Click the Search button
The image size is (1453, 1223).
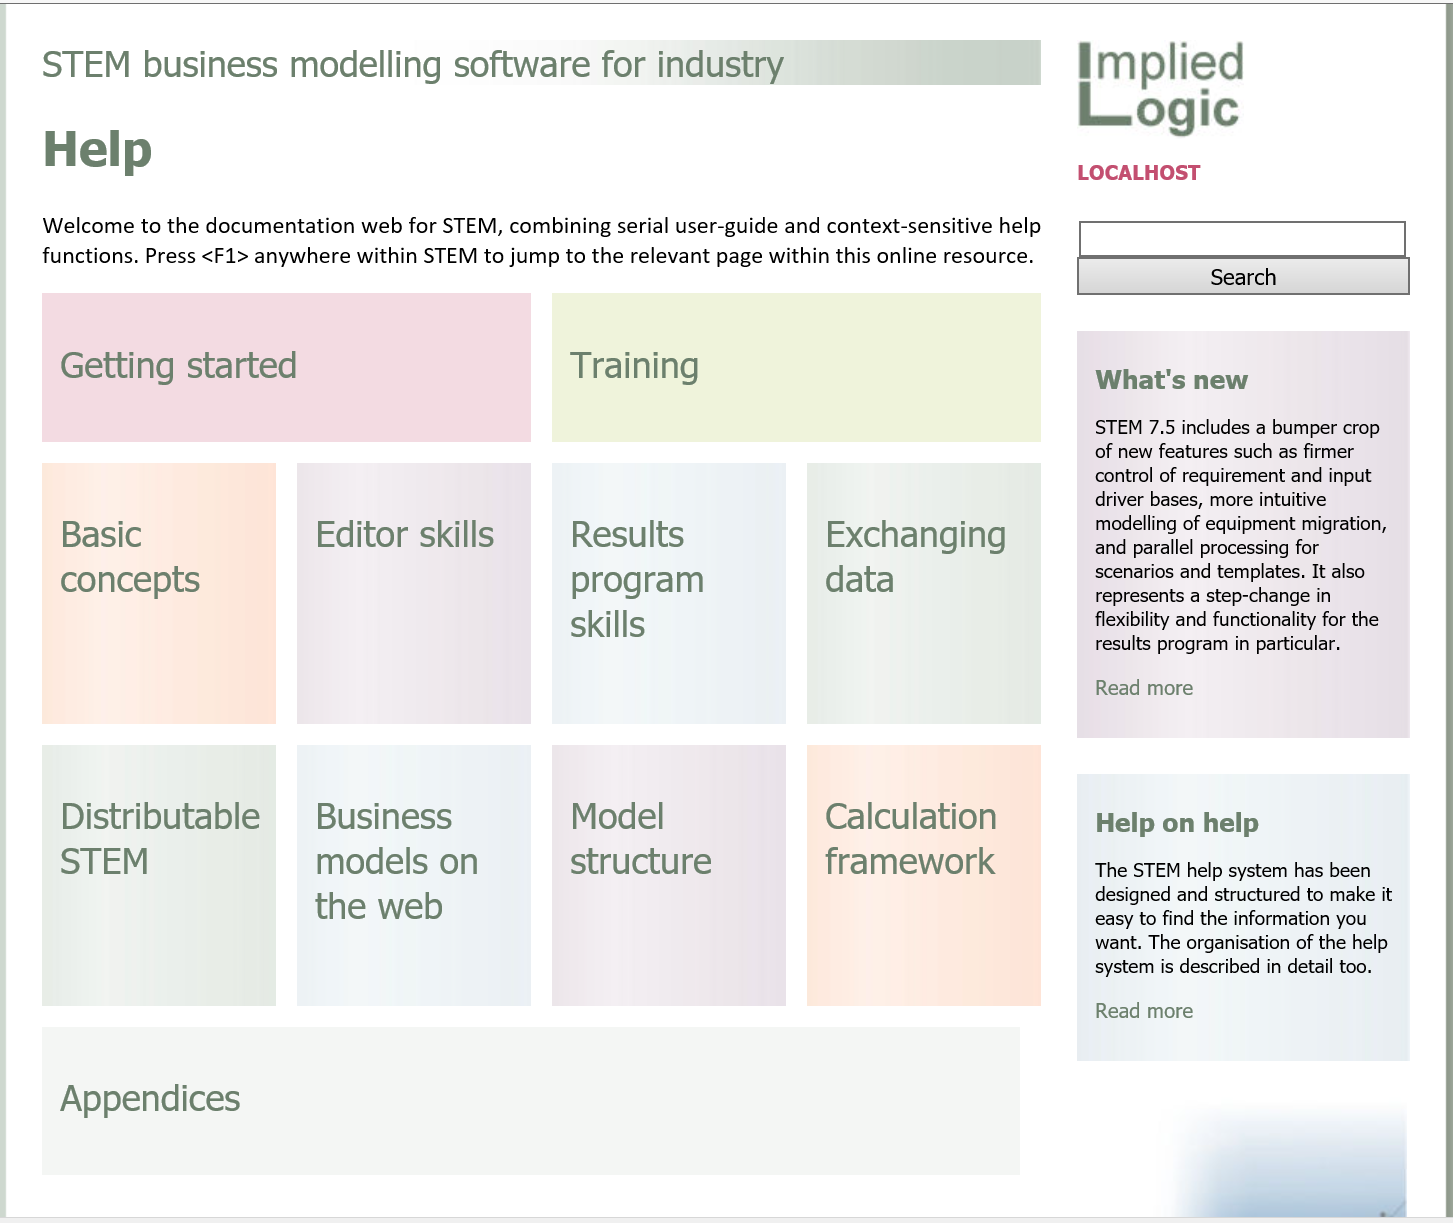pyautogui.click(x=1243, y=277)
